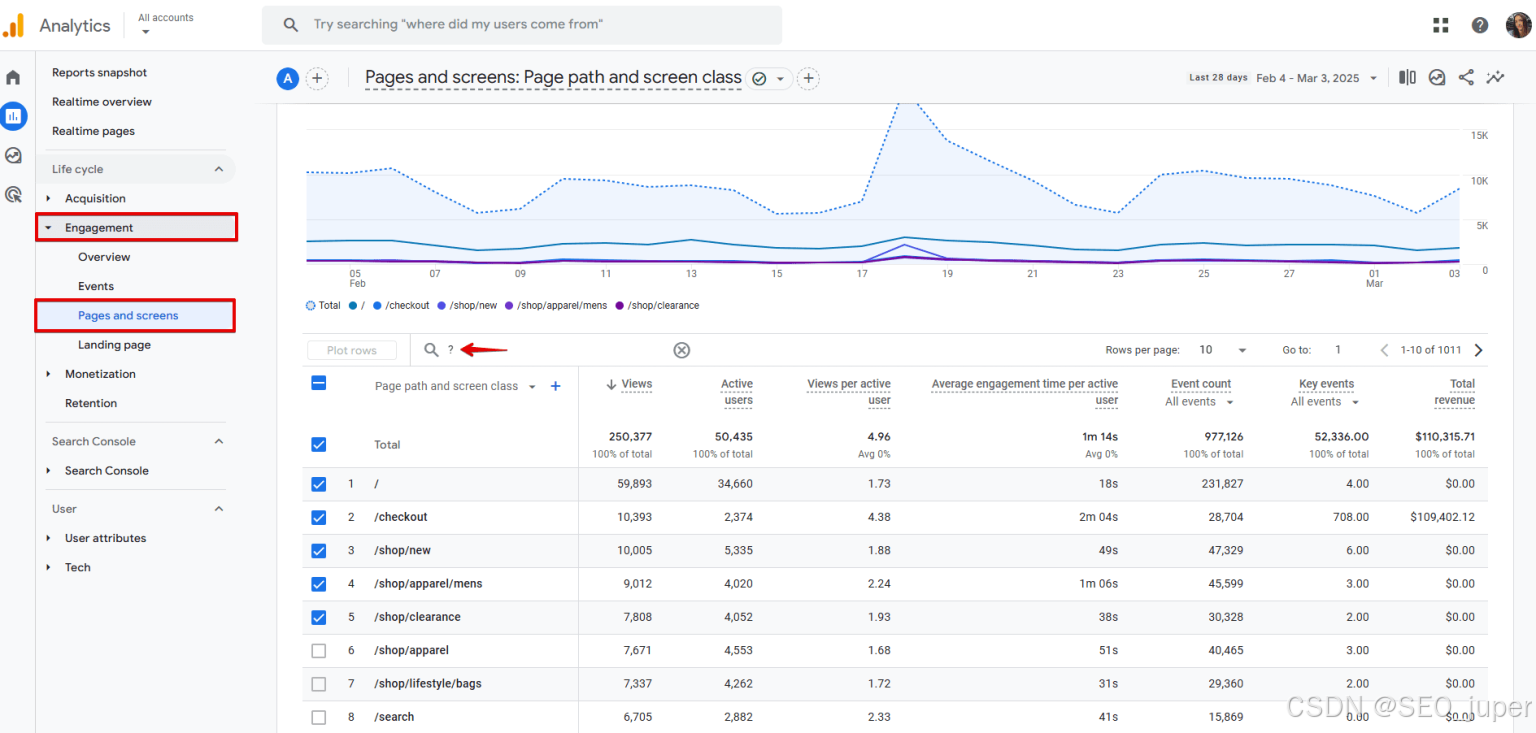Viewport: 1536px width, 733px height.
Task: Open the customize trend line icon
Action: click(1495, 77)
